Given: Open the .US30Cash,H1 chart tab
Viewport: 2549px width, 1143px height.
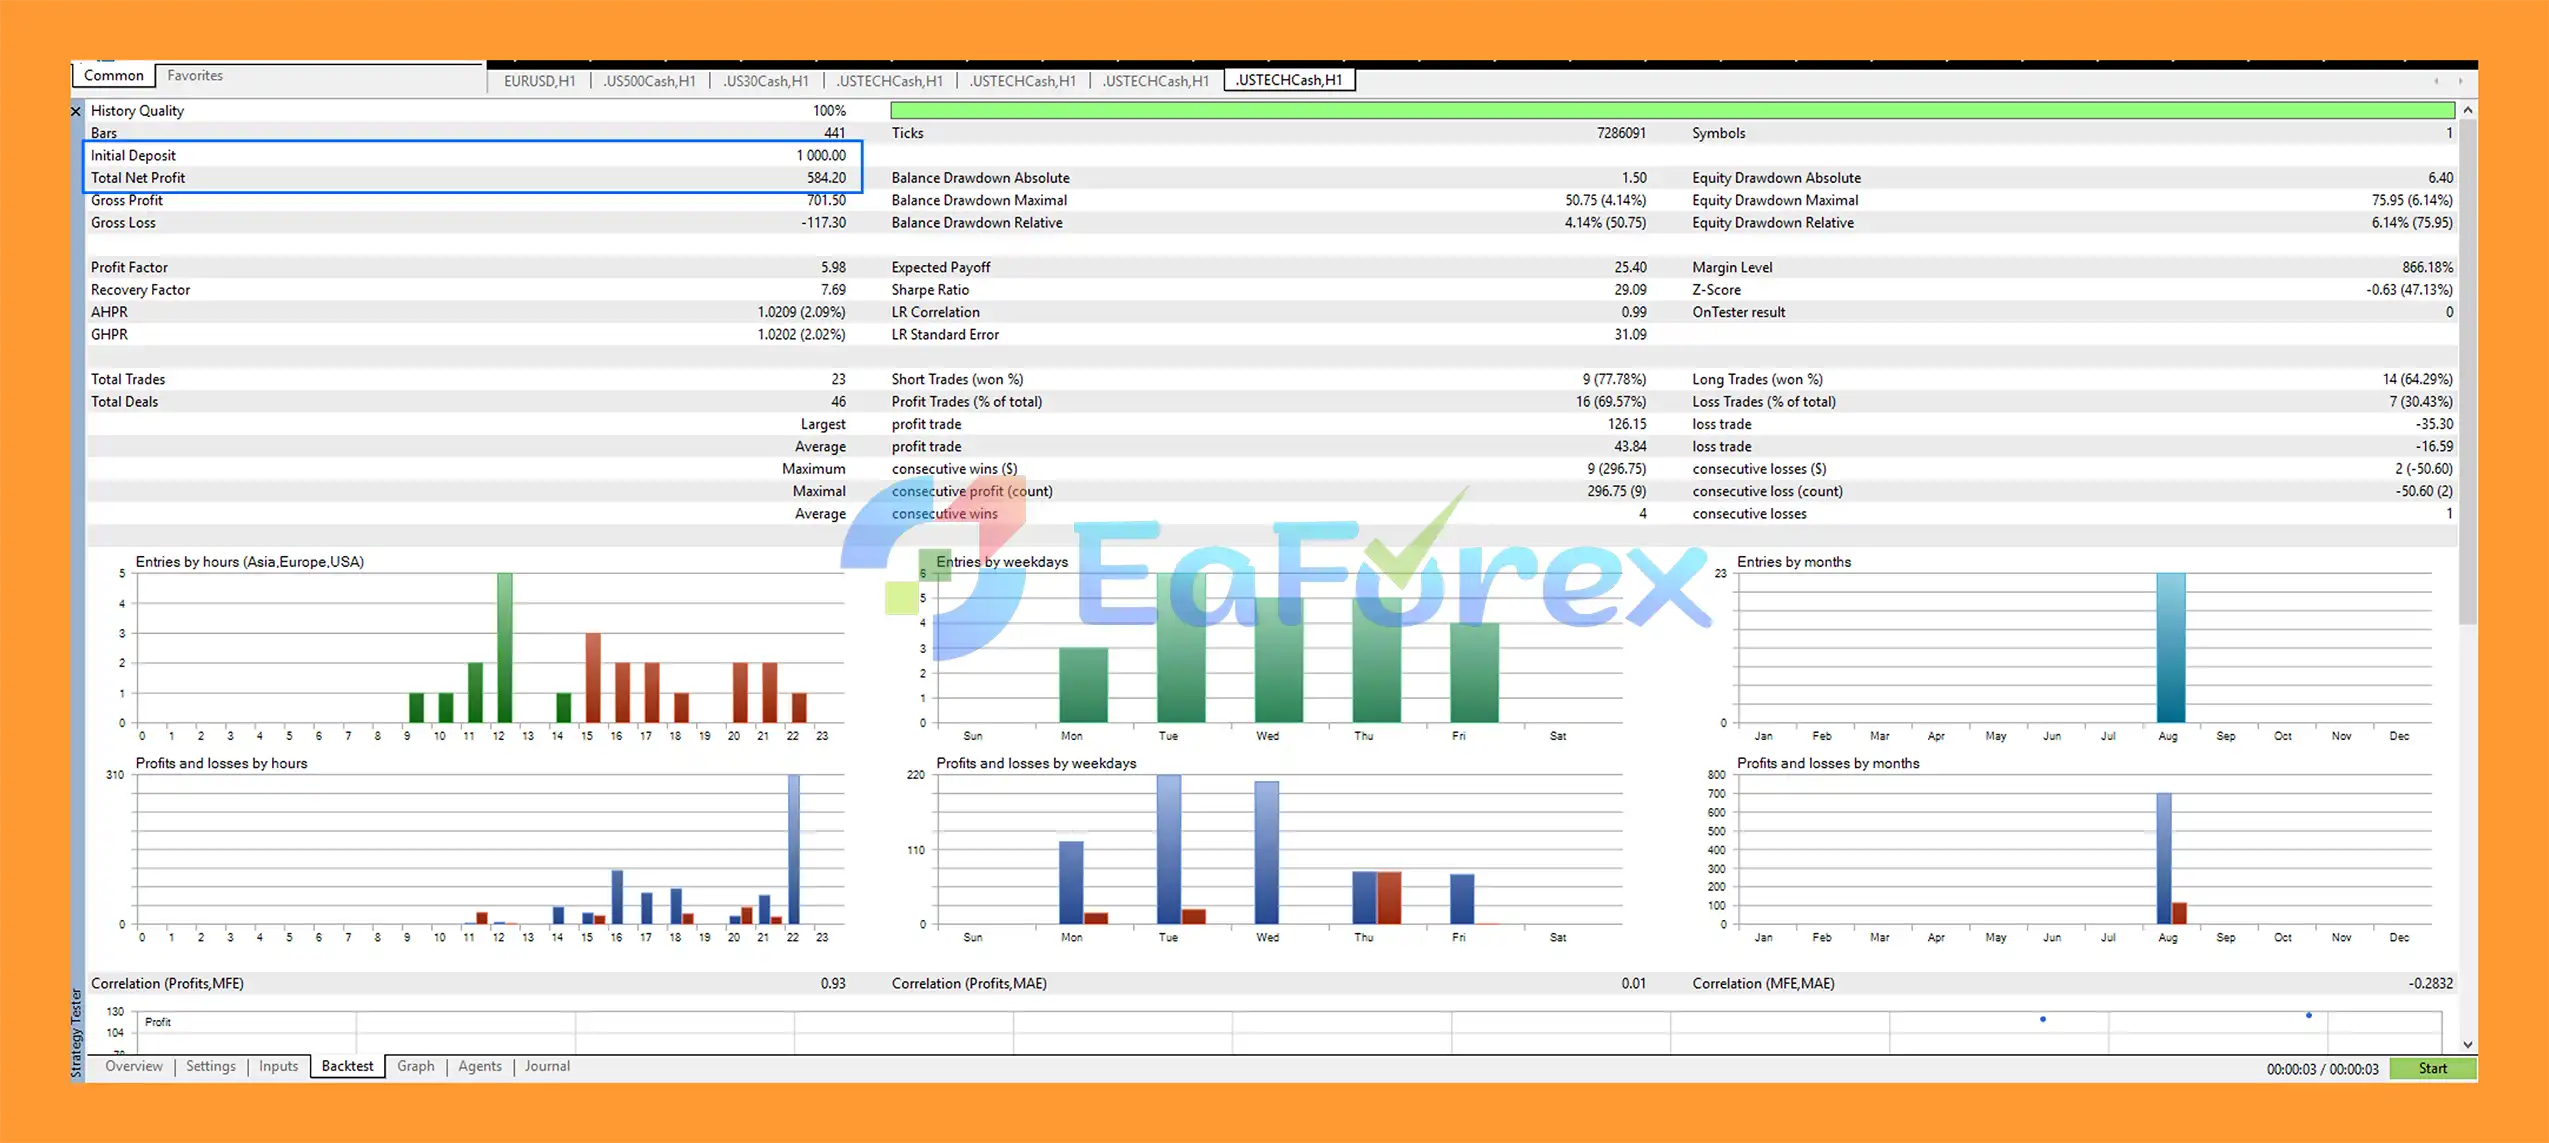Looking at the screenshot, I should coord(766,81).
